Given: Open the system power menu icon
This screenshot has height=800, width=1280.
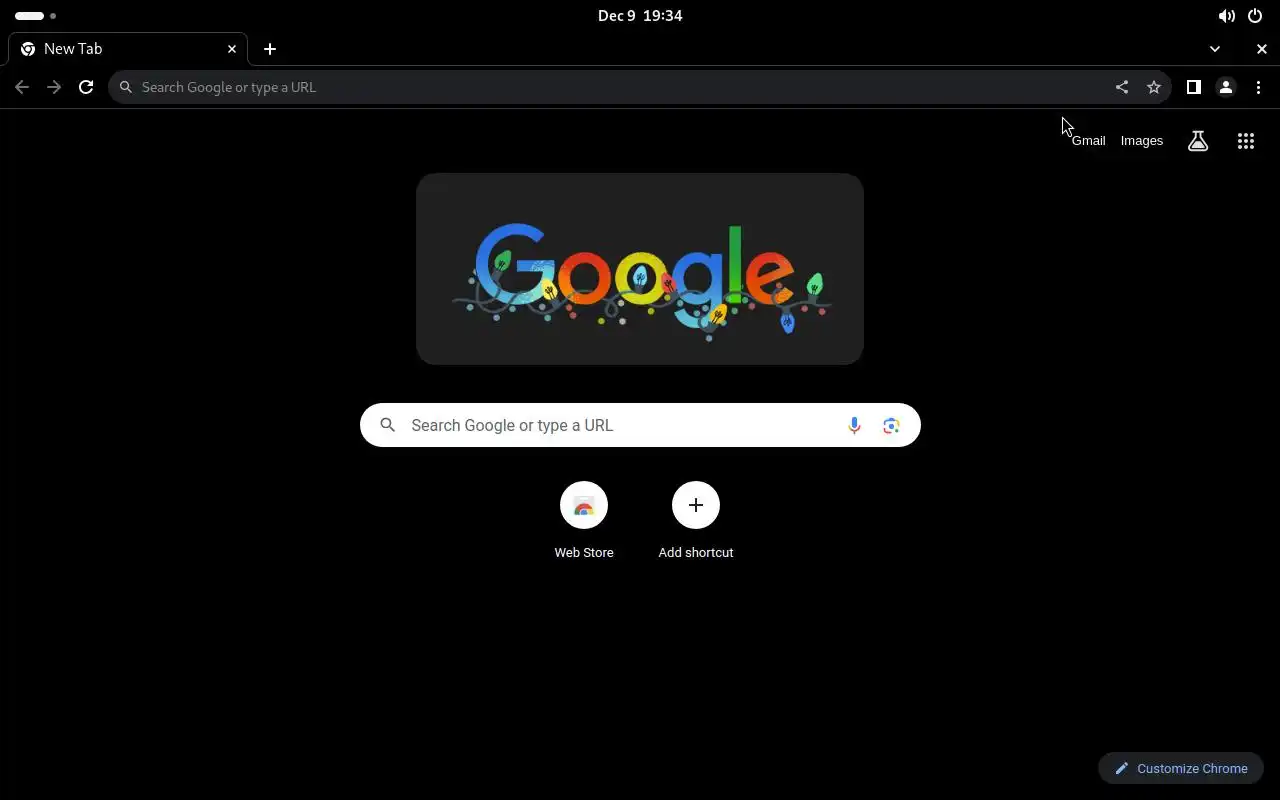Looking at the screenshot, I should pyautogui.click(x=1255, y=16).
